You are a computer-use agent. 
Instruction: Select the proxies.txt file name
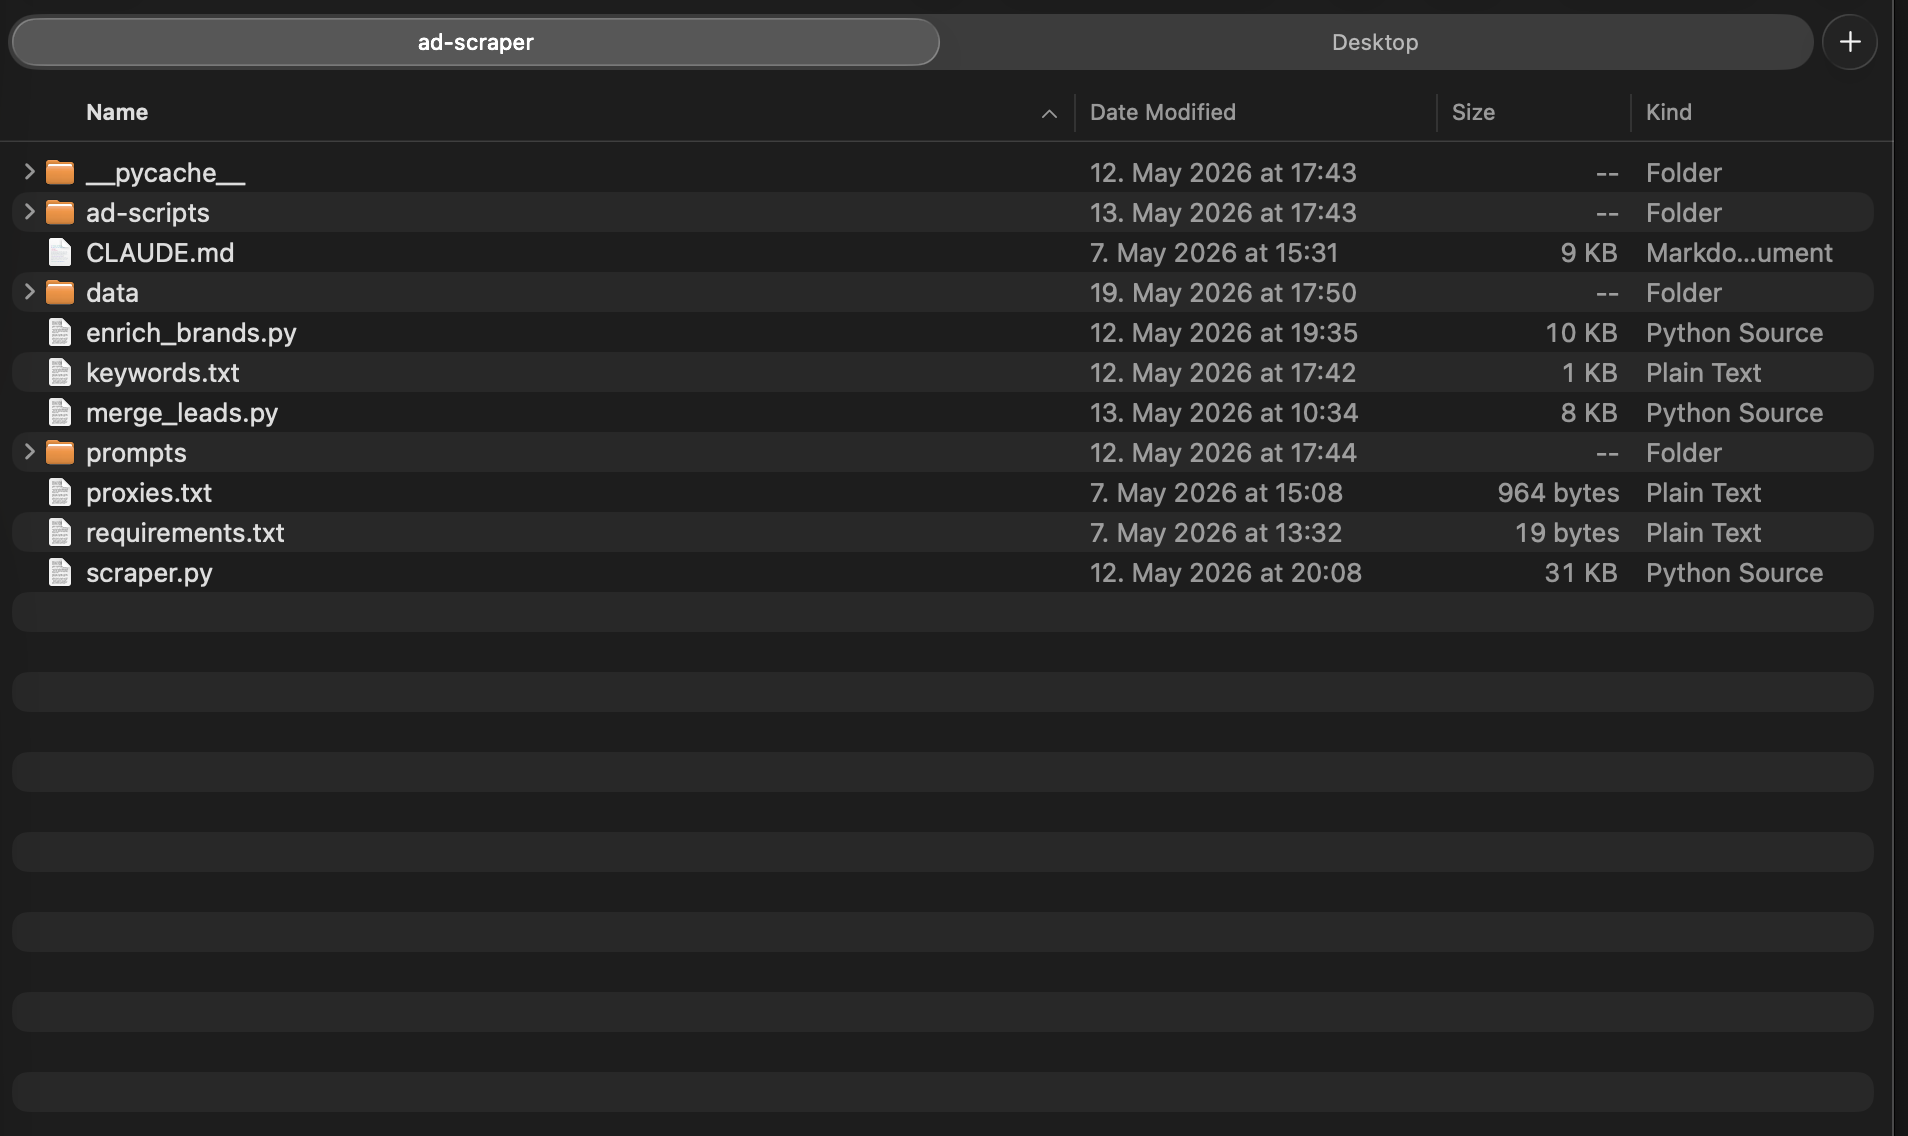point(149,493)
